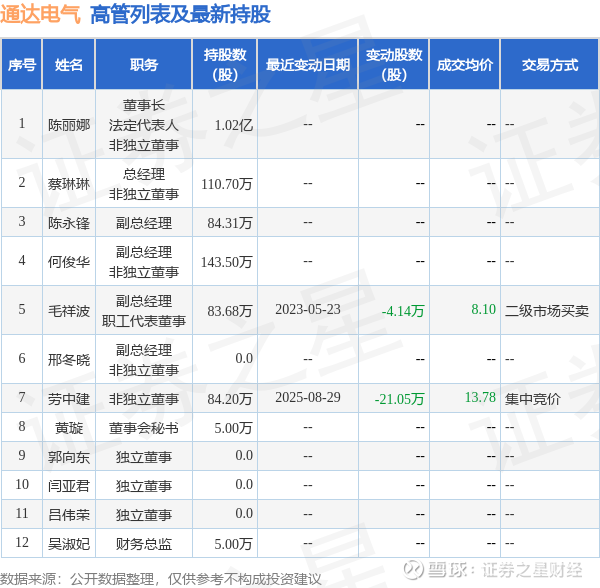Click 劳中建's 非独立董事 position cell
600x588 pixels.
[143, 399]
